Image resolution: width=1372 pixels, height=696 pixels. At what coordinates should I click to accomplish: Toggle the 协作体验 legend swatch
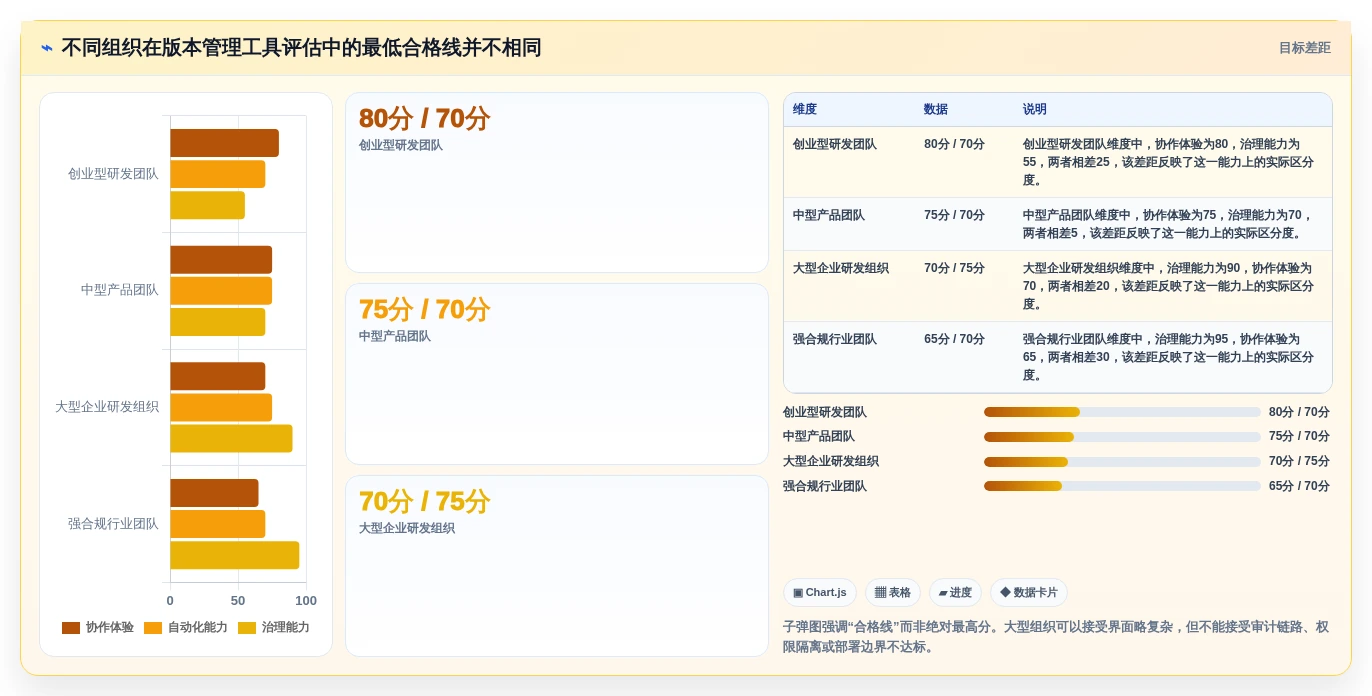coord(71,628)
